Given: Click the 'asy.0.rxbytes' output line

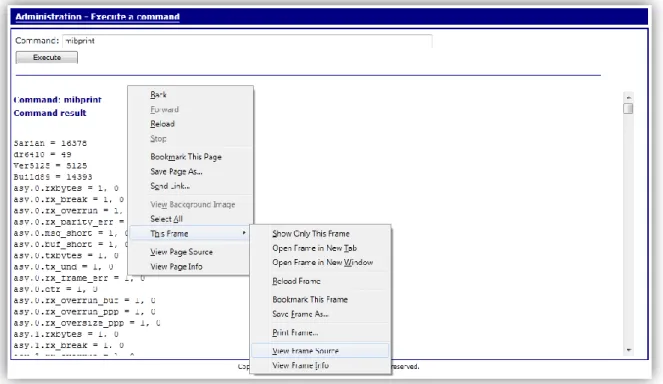Looking at the screenshot, I should [66, 188].
